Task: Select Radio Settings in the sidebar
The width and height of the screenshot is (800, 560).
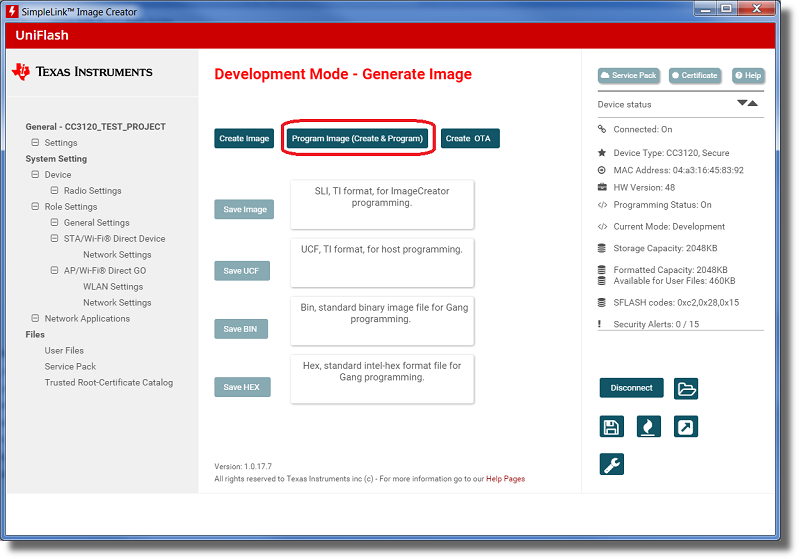Action: (92, 191)
